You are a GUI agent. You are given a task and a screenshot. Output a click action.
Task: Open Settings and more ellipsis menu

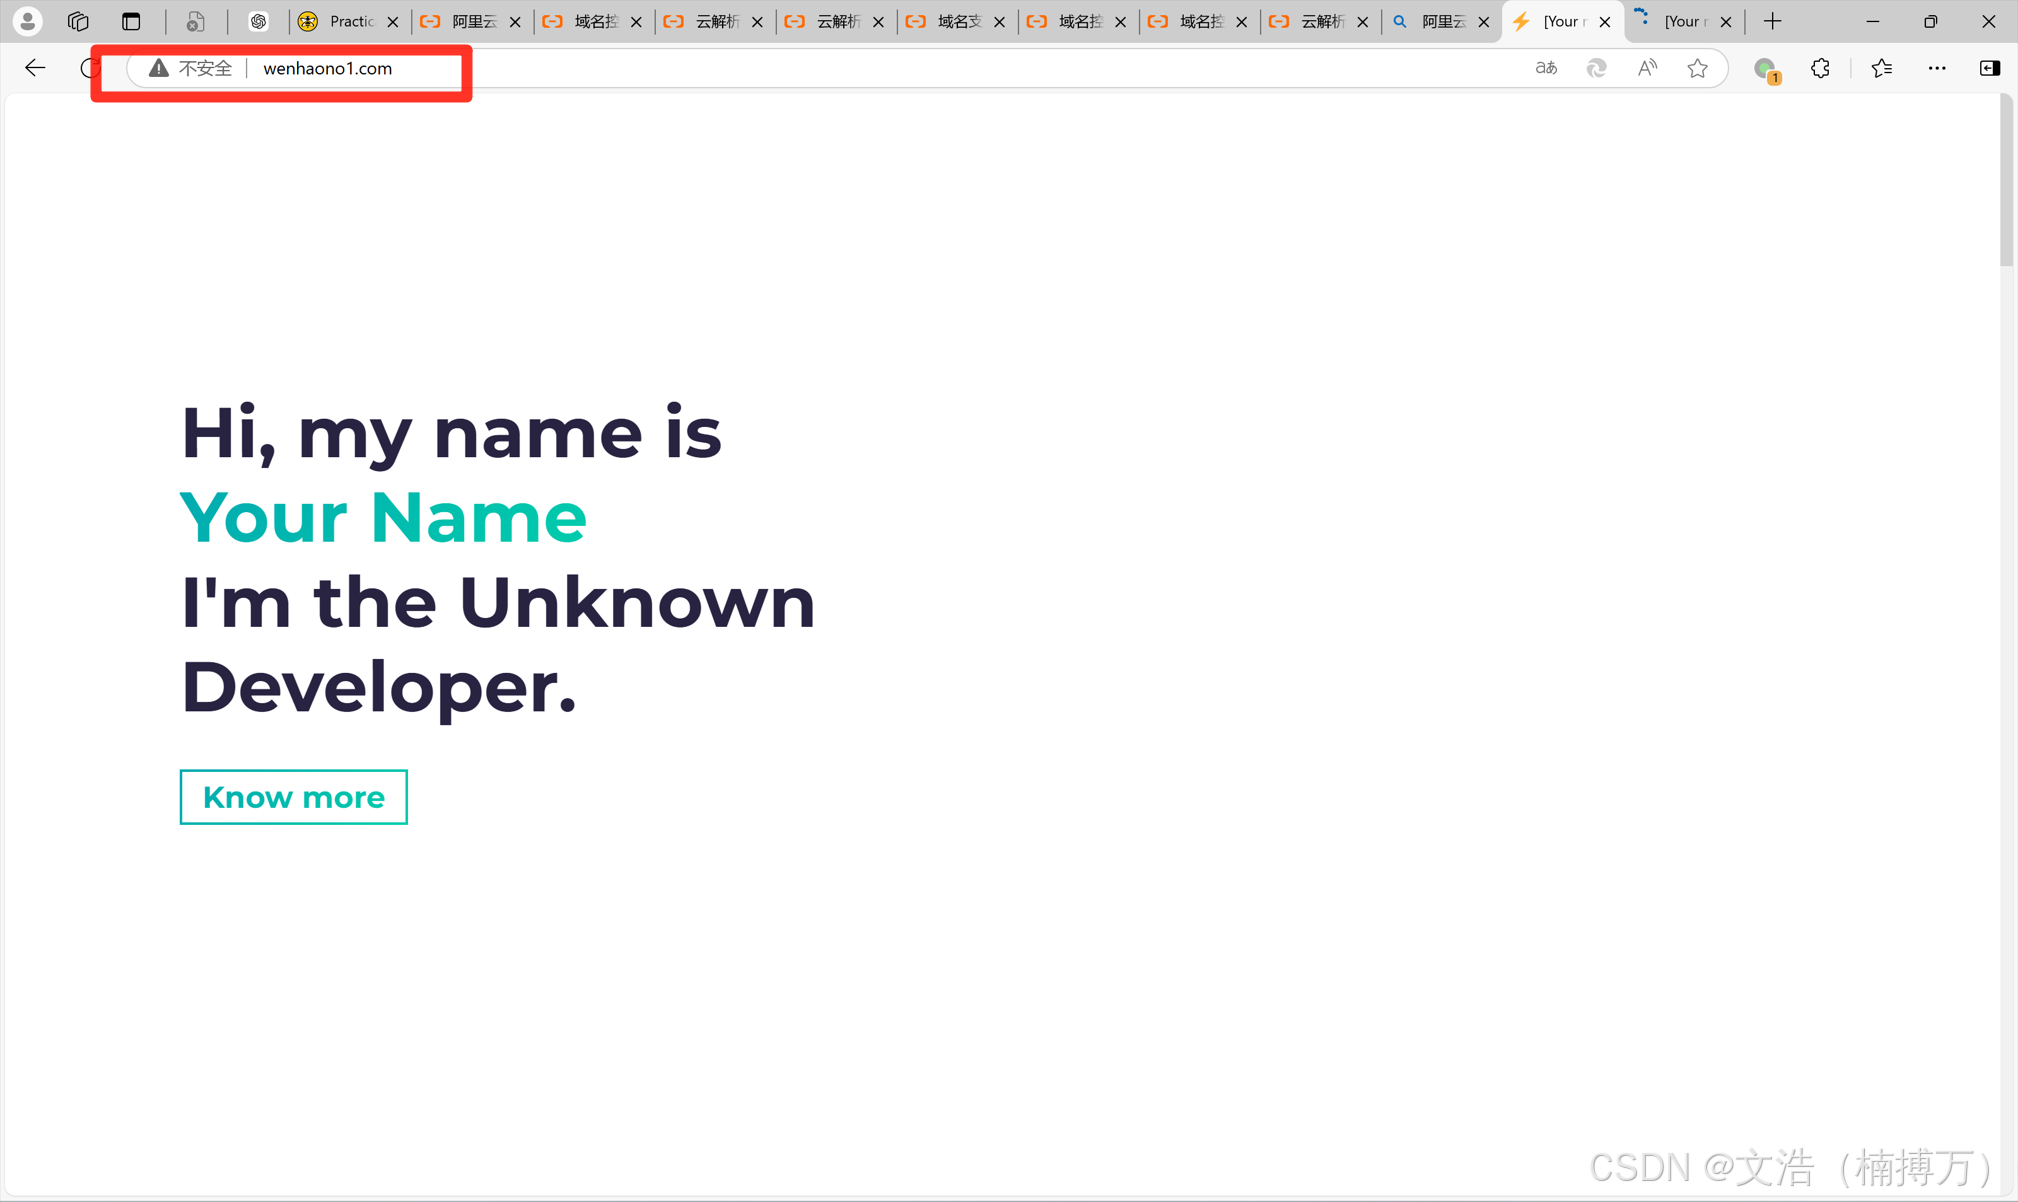click(x=1936, y=68)
